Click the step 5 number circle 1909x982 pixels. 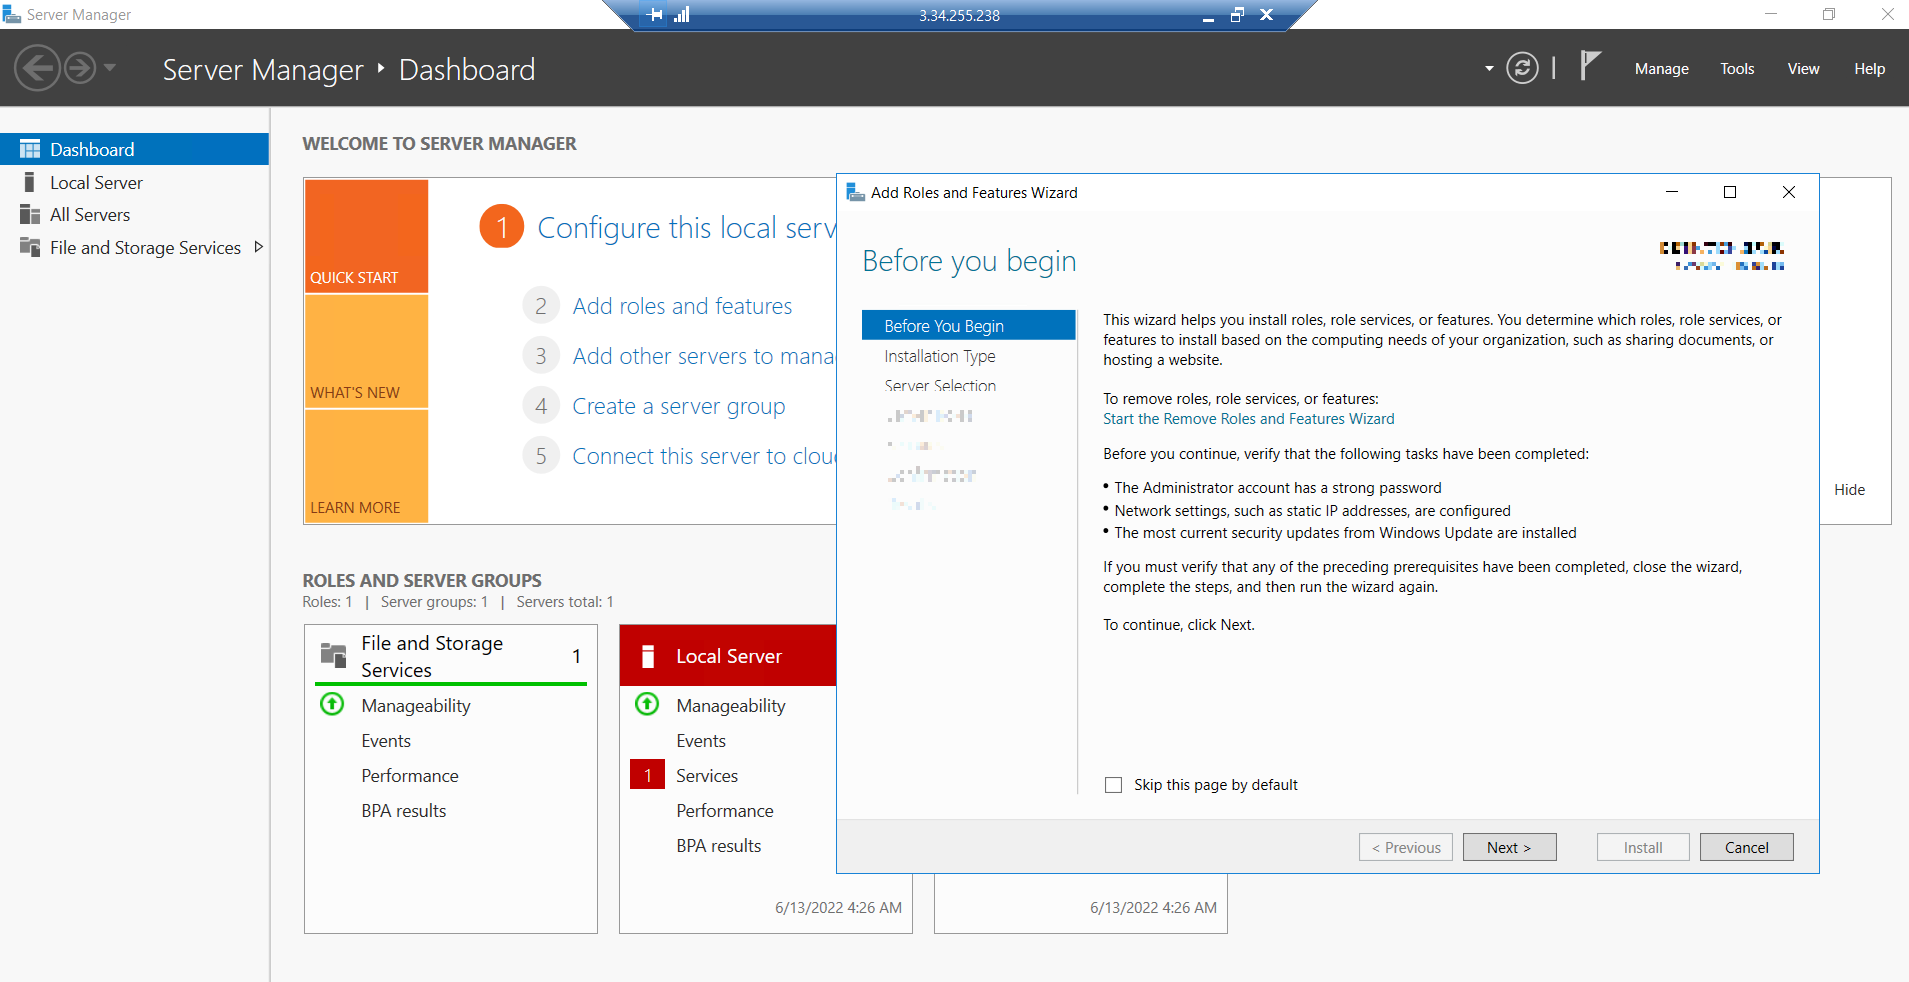541,455
